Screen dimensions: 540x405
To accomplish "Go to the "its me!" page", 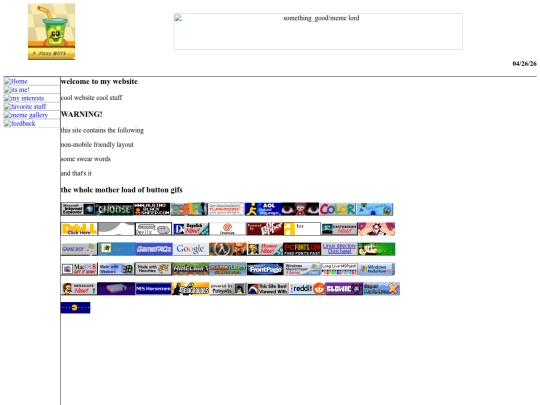I will tap(17, 90).
